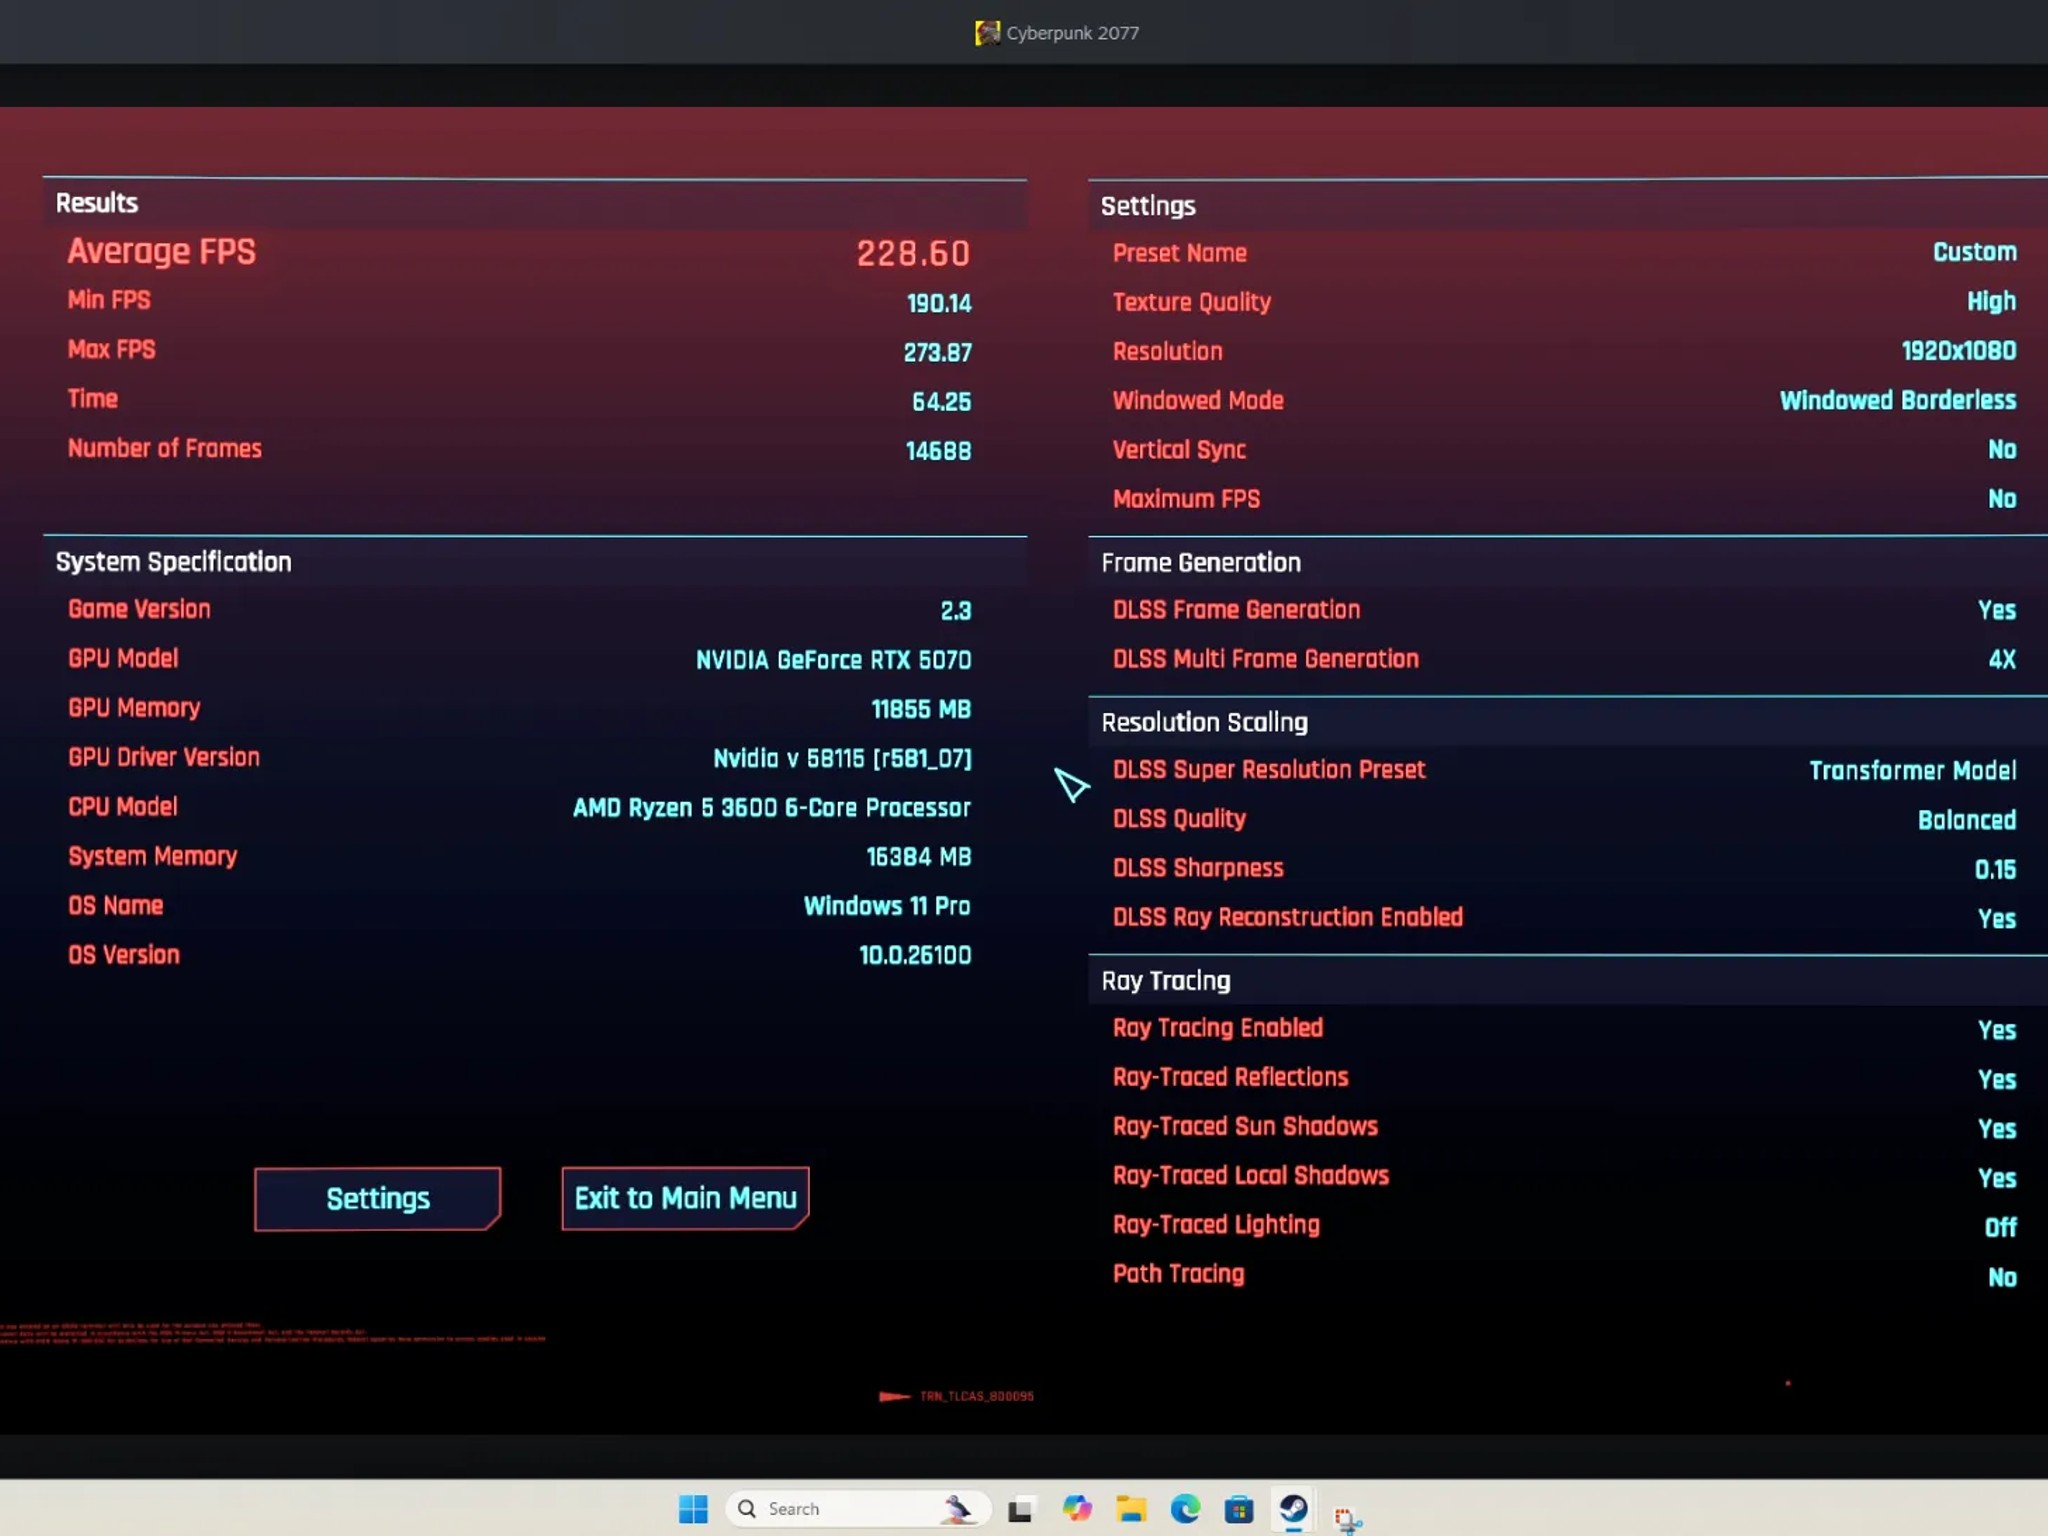Viewport: 2048px width, 1536px height.
Task: Select the Path Tracing setting row
Action: pyautogui.click(x=1565, y=1275)
